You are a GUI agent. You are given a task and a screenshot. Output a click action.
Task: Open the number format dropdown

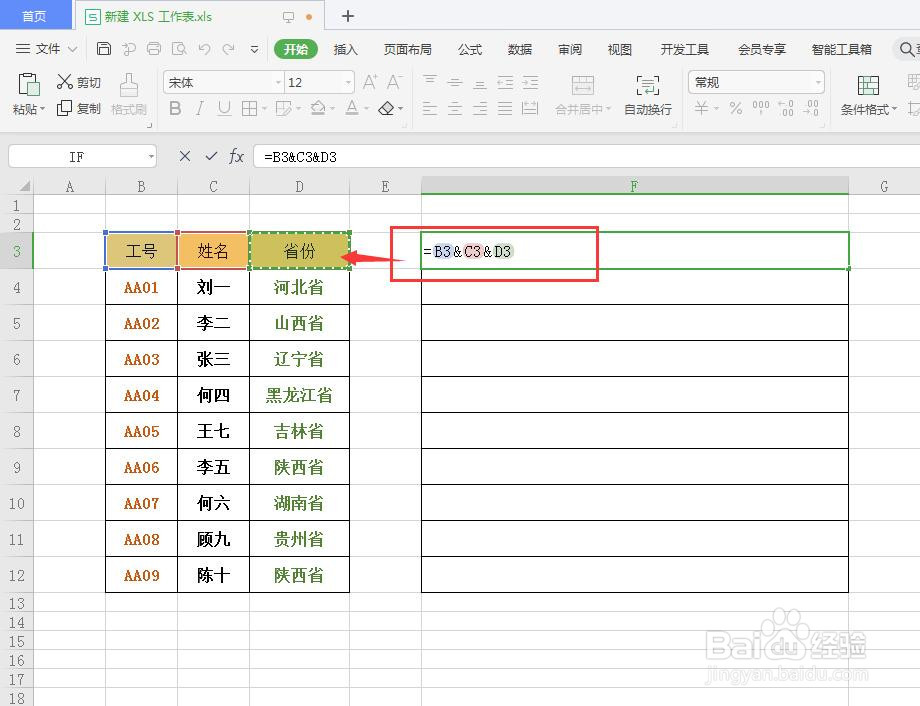tap(818, 83)
